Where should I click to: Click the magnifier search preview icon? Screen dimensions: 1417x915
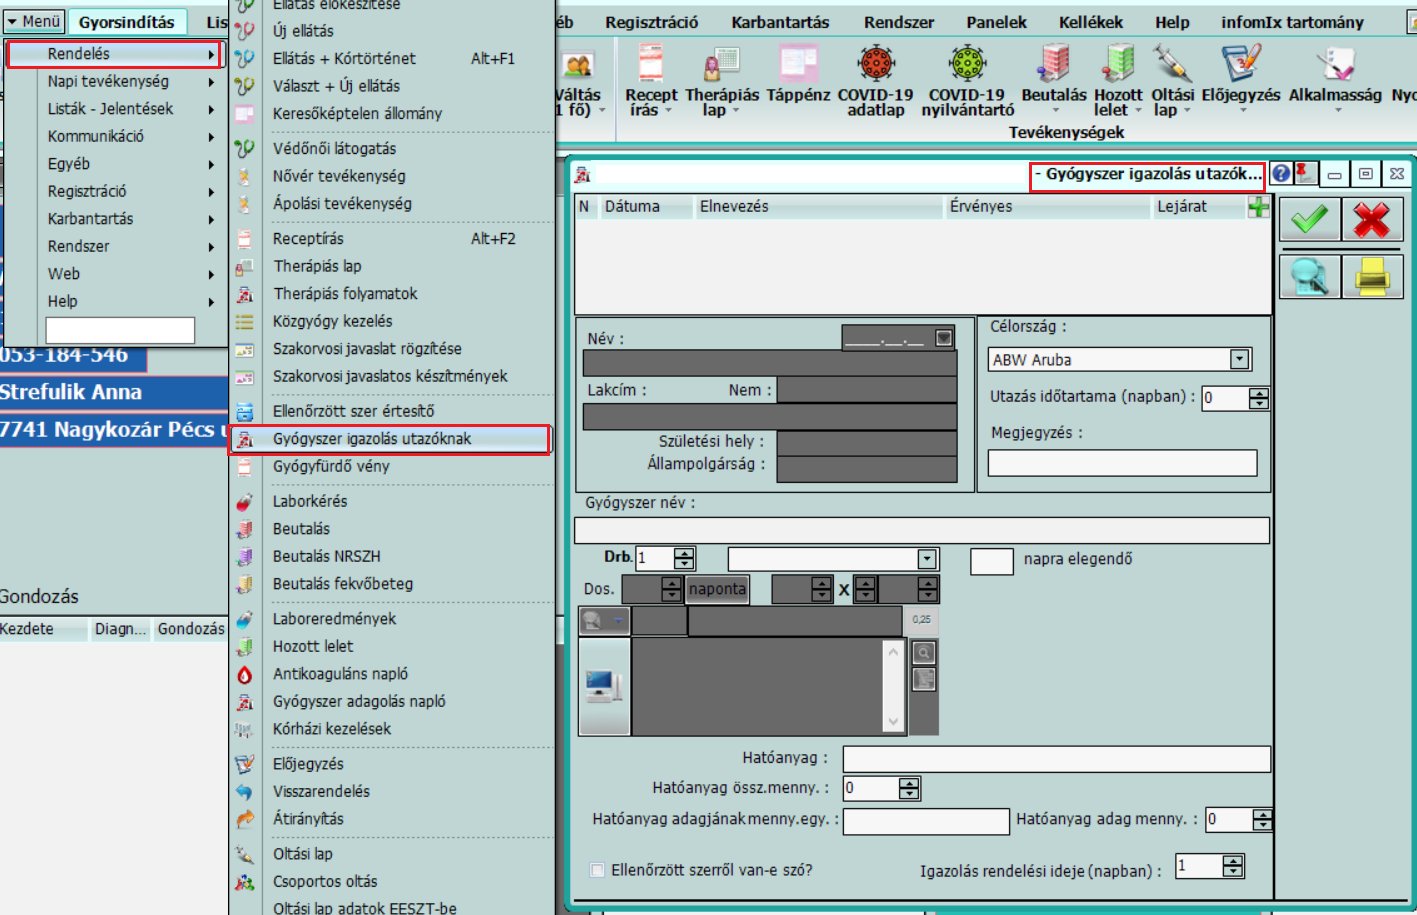point(1309,277)
